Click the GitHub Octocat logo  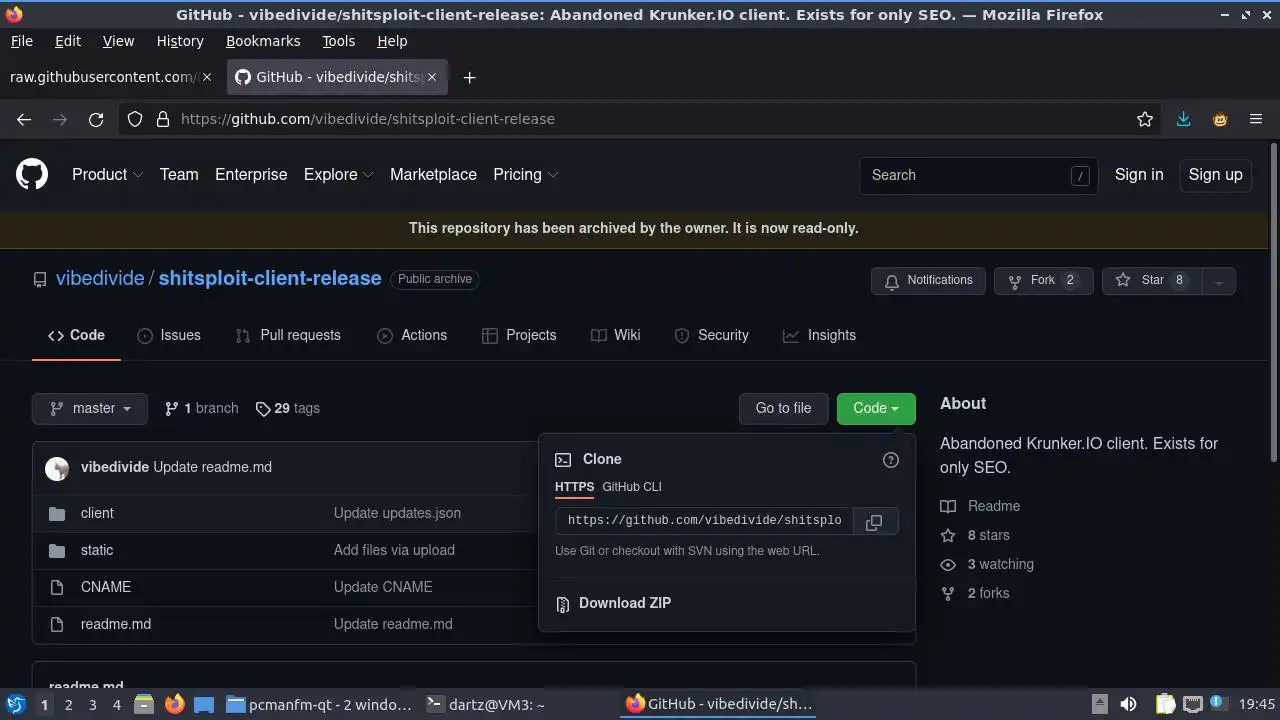[x=32, y=175]
